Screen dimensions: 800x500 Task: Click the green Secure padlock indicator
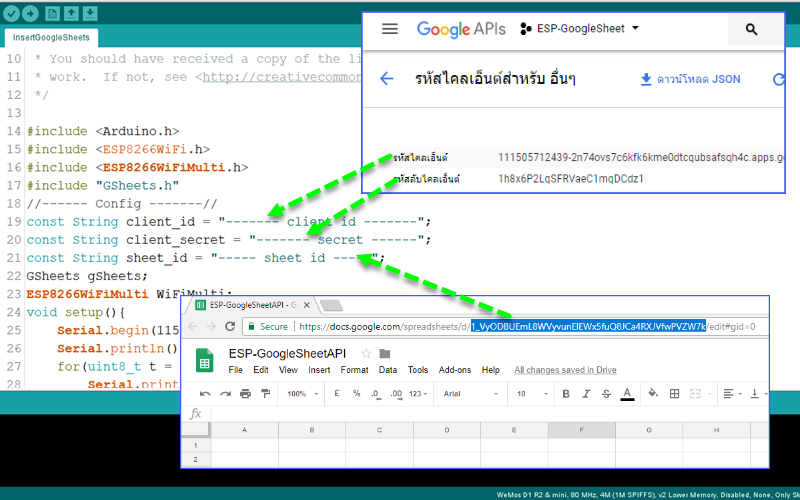(x=268, y=327)
